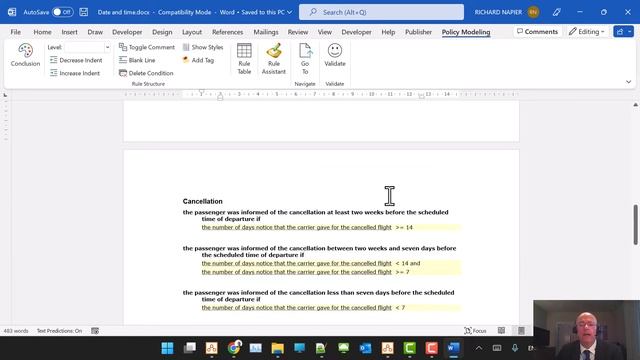Click the '< 14 and' condition line
640x360 pixels.
pos(407,263)
